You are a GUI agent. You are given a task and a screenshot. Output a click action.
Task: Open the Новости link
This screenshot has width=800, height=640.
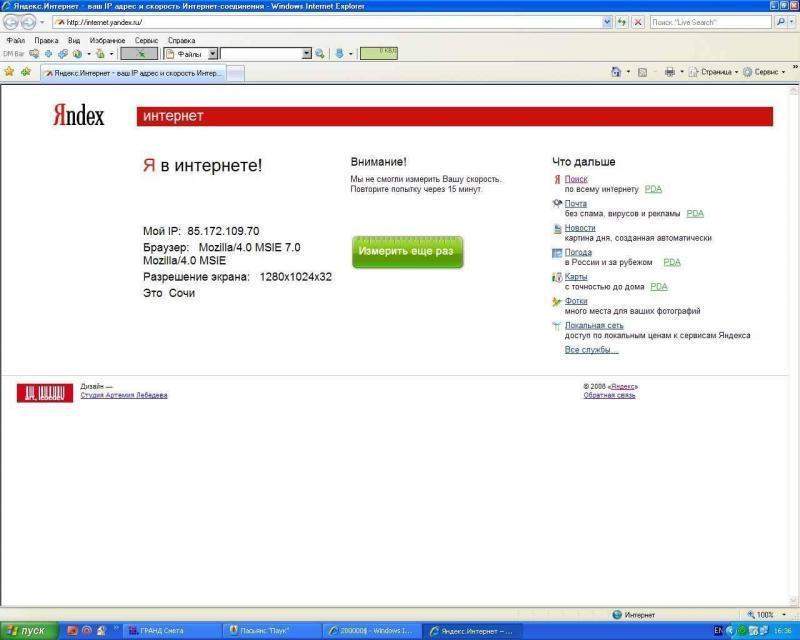(580, 228)
